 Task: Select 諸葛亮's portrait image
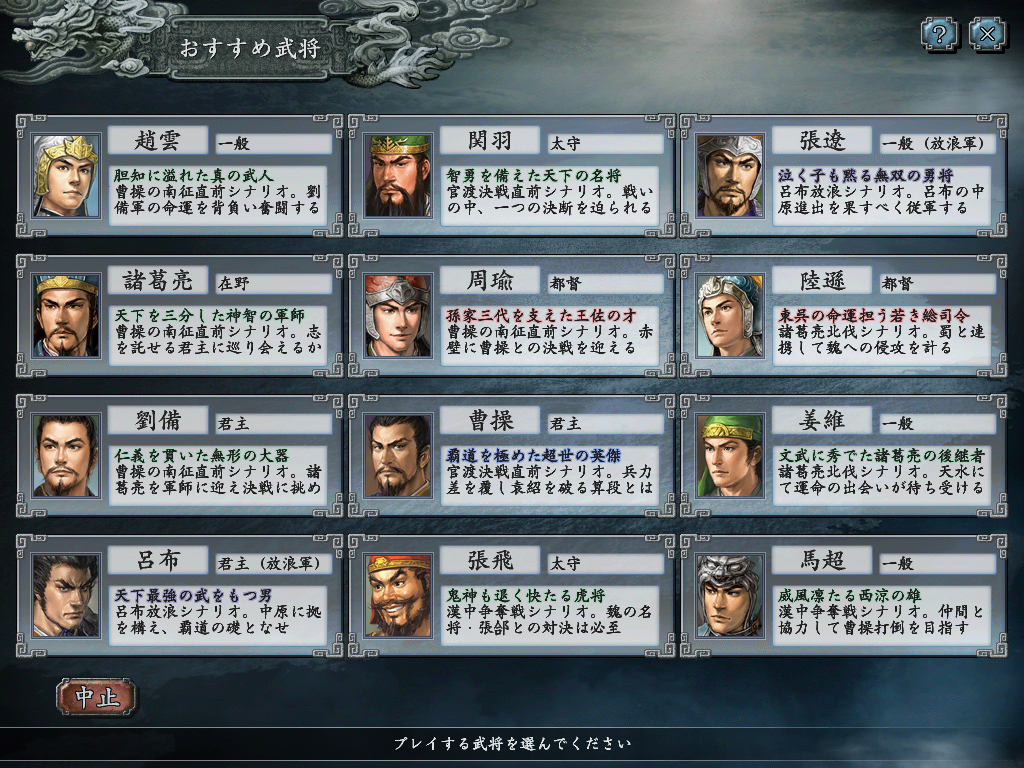pos(66,316)
